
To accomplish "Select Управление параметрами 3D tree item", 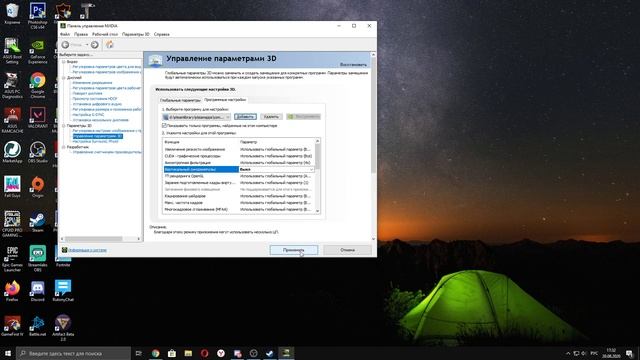I will pyautogui.click(x=98, y=136).
